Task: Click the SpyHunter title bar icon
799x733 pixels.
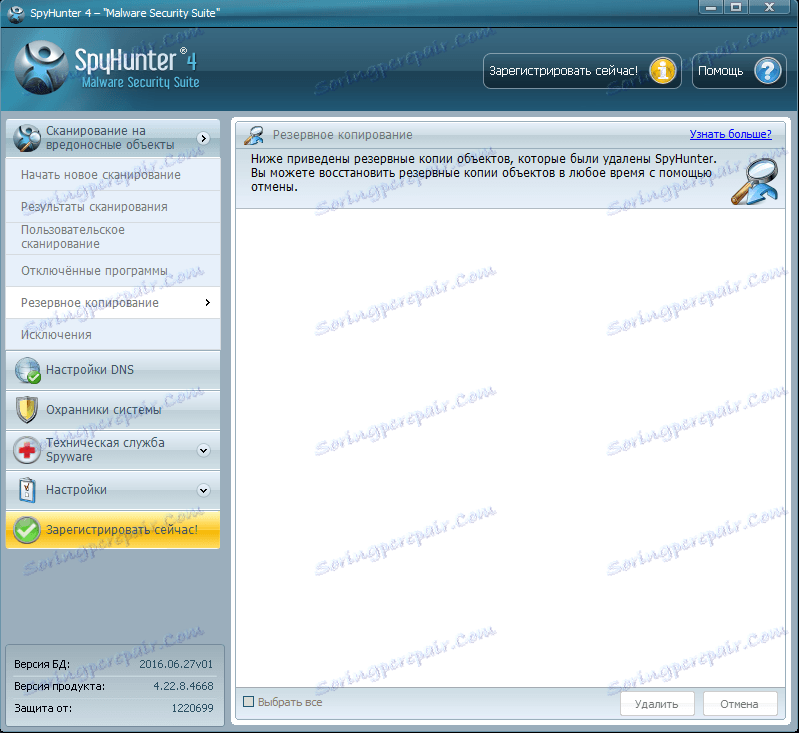Action: click(x=16, y=13)
